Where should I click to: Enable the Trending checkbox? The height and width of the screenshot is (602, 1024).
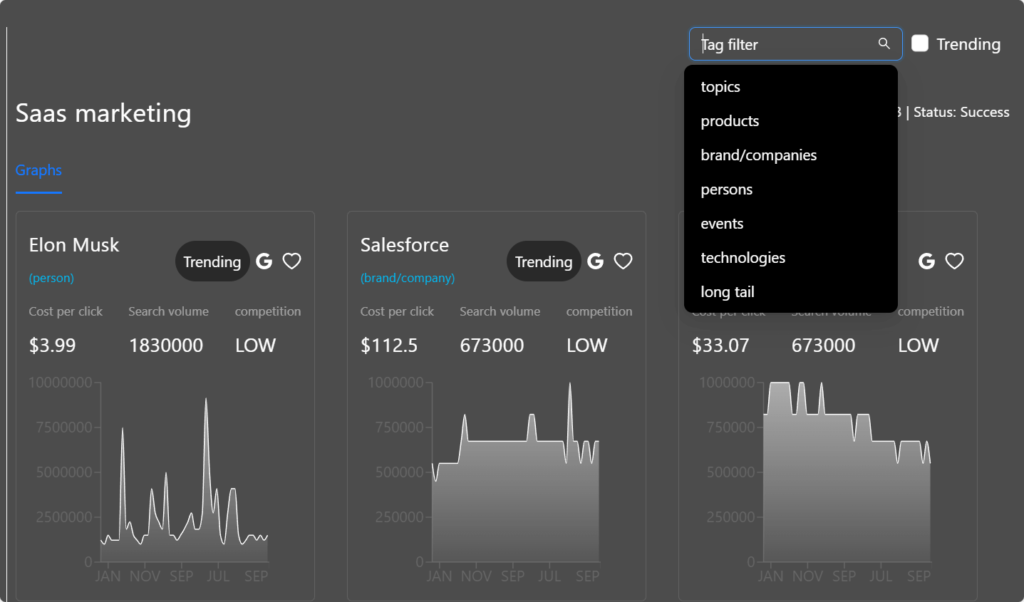[x=919, y=43]
